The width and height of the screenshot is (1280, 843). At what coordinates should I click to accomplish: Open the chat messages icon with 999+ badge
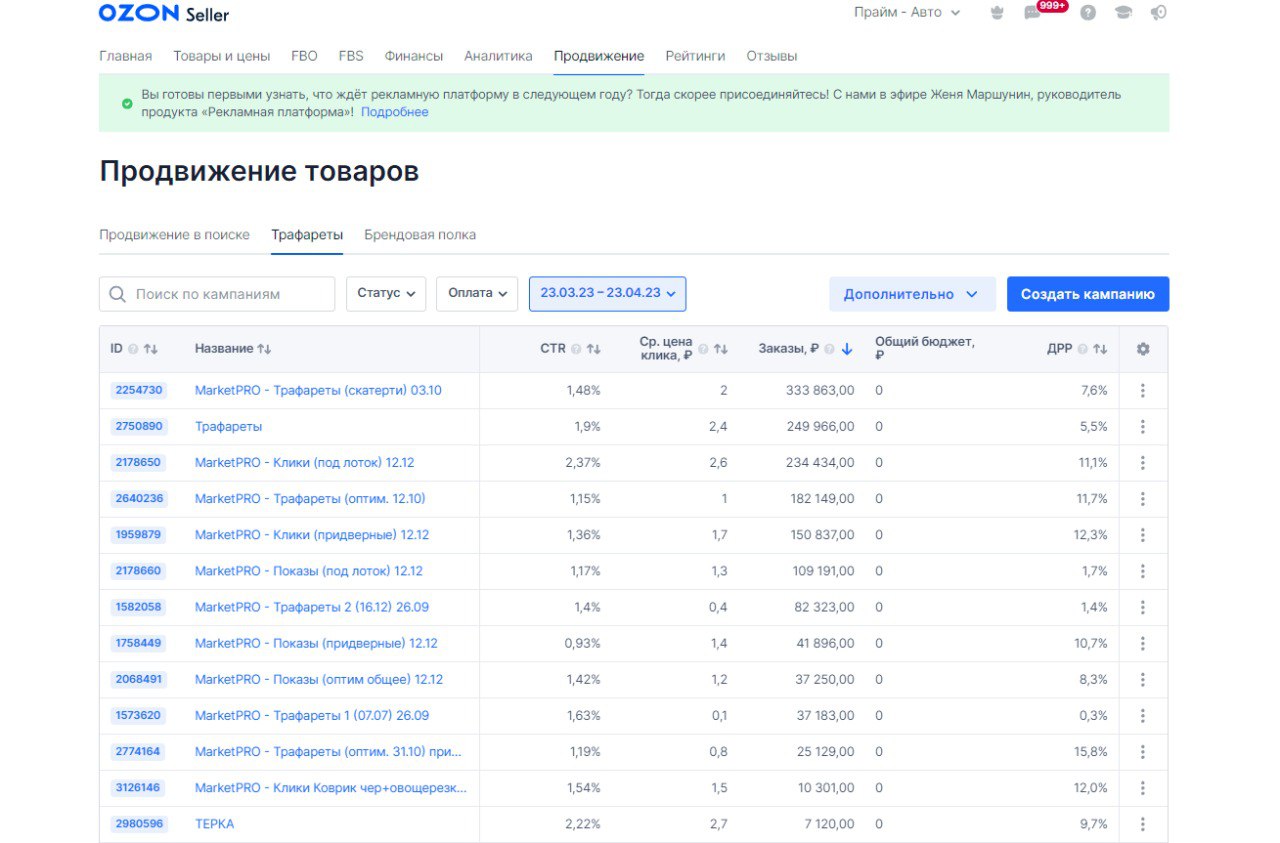coord(1033,13)
